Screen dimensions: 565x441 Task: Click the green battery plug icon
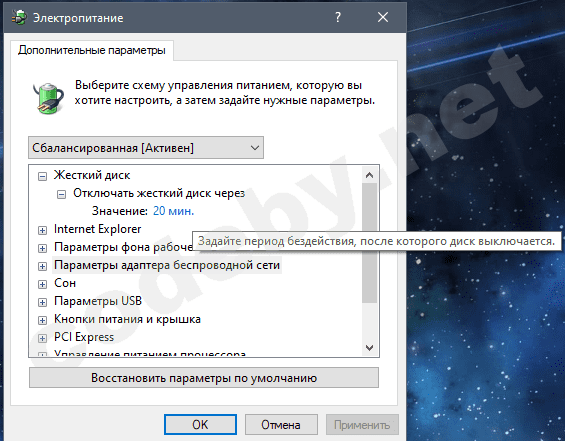pyautogui.click(x=49, y=98)
